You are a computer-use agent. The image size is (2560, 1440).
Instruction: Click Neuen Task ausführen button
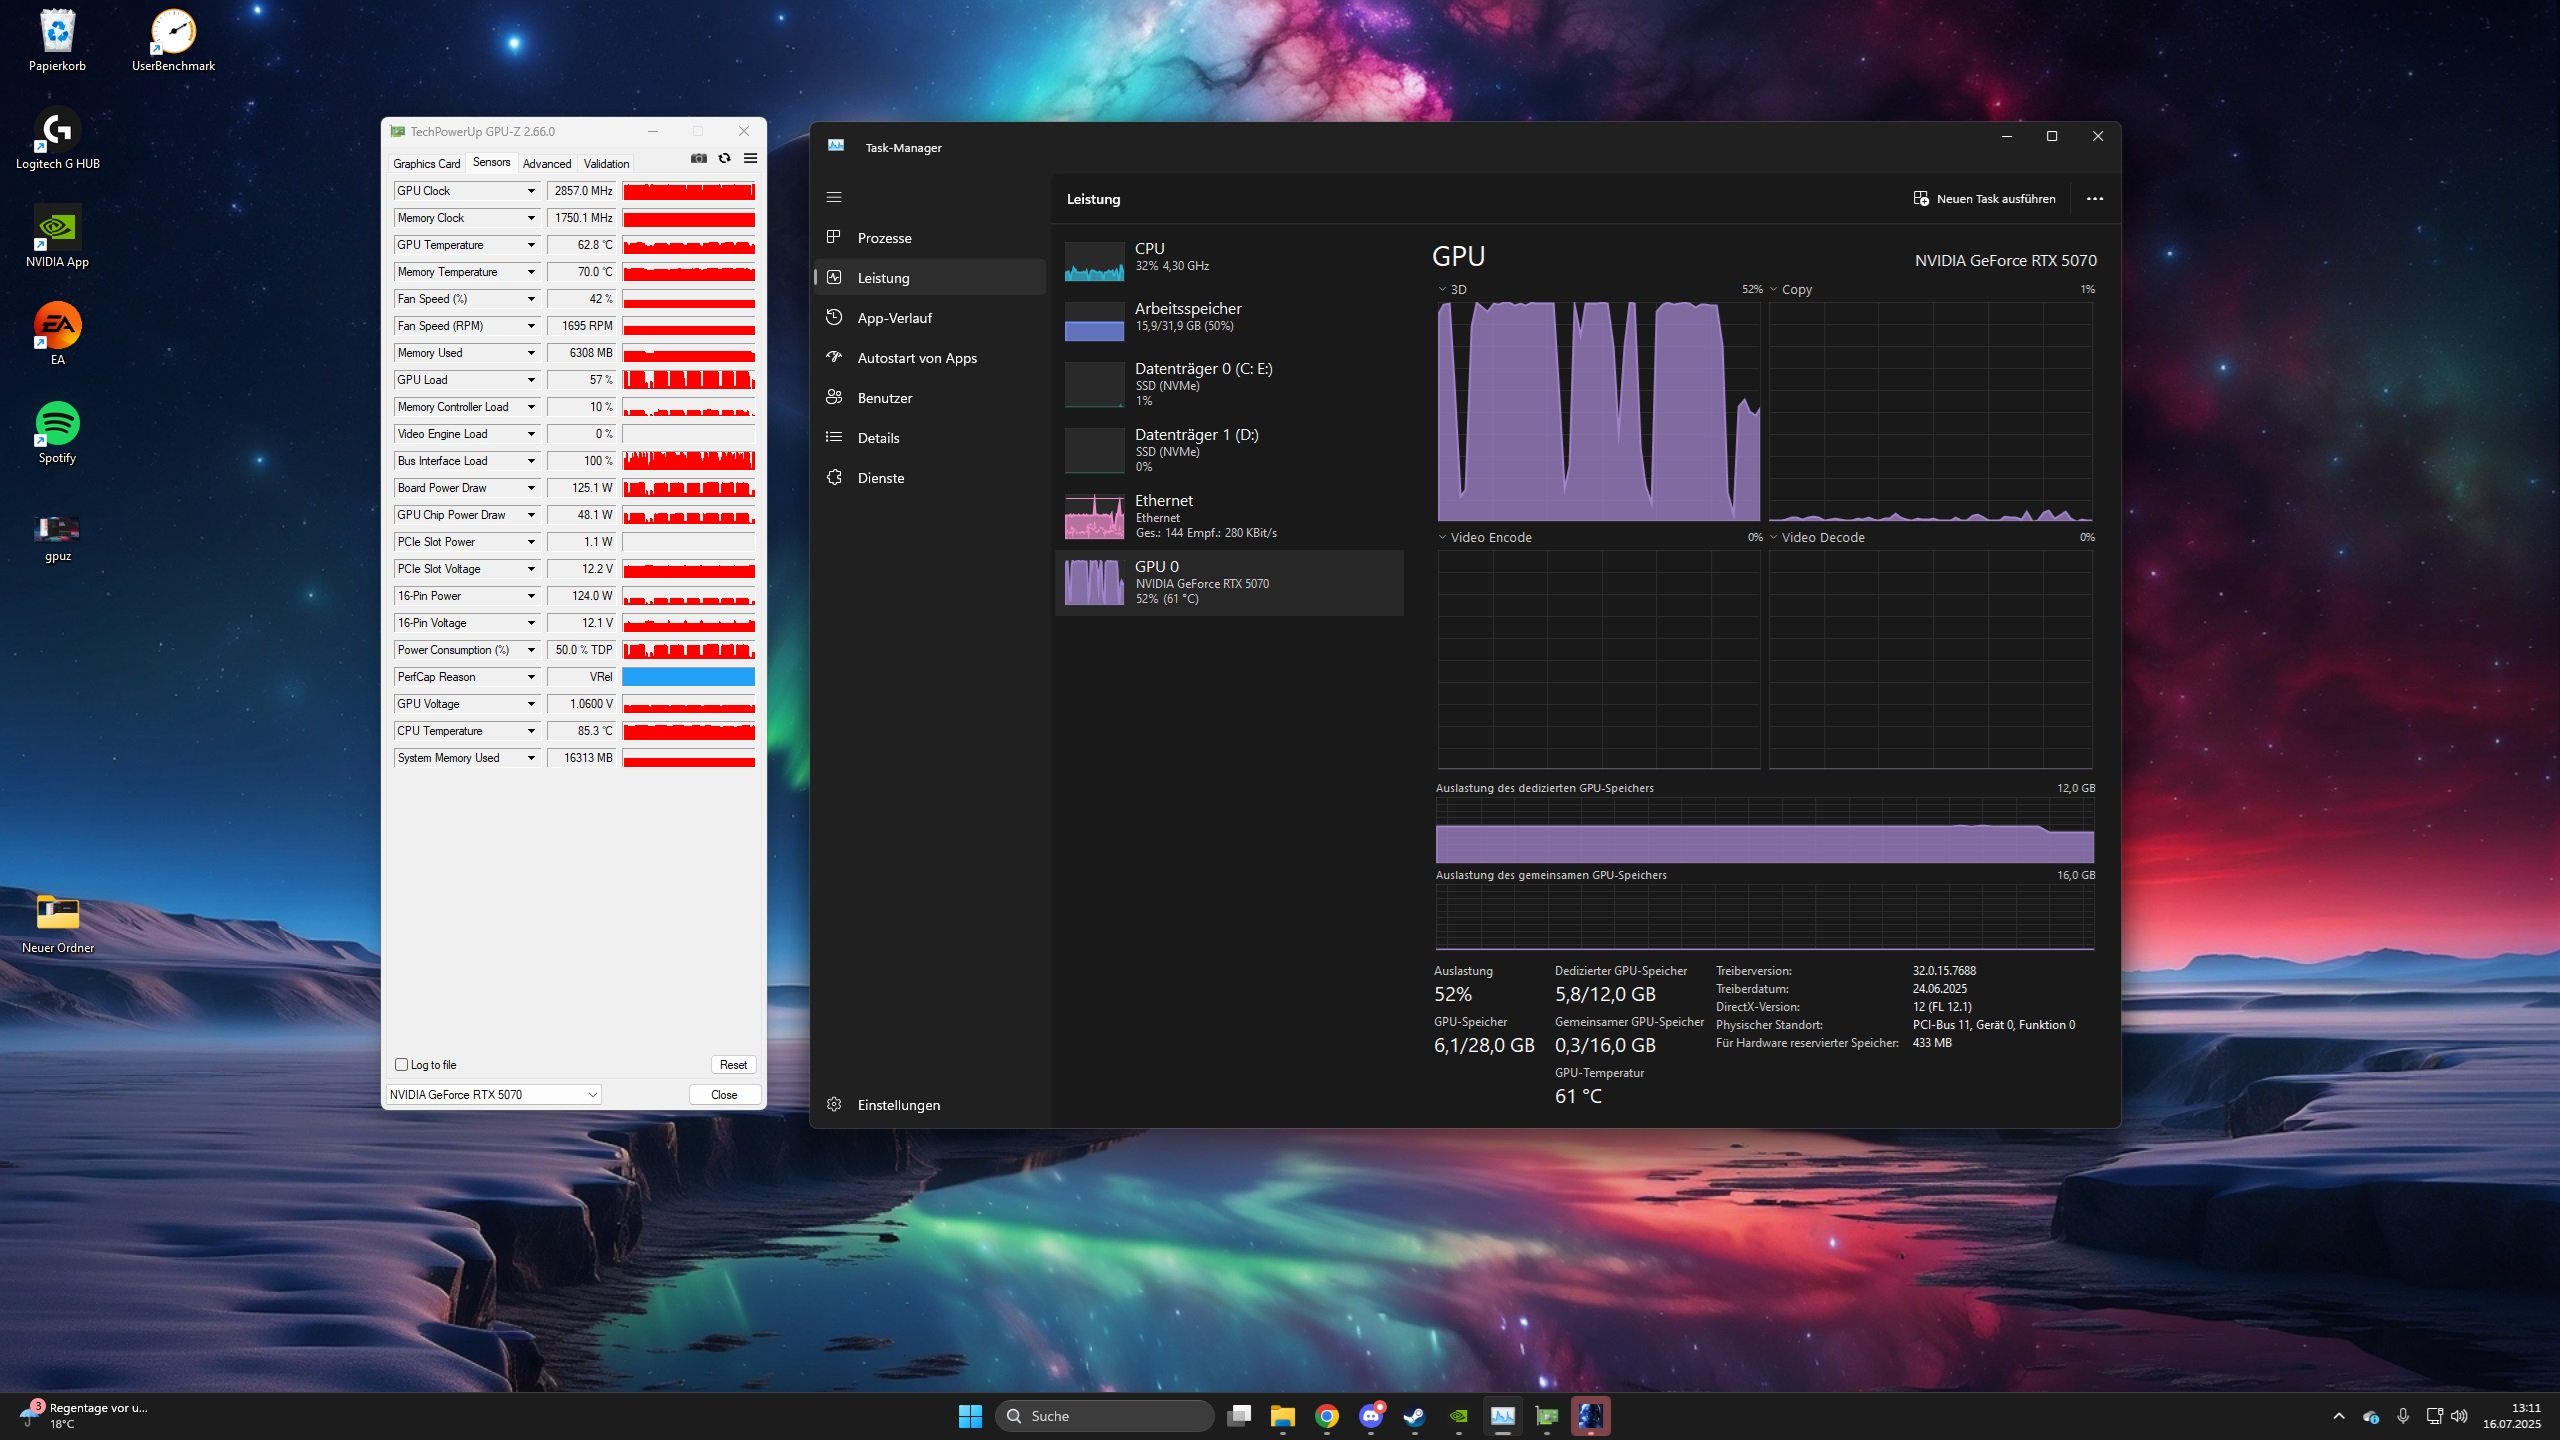click(1984, 199)
